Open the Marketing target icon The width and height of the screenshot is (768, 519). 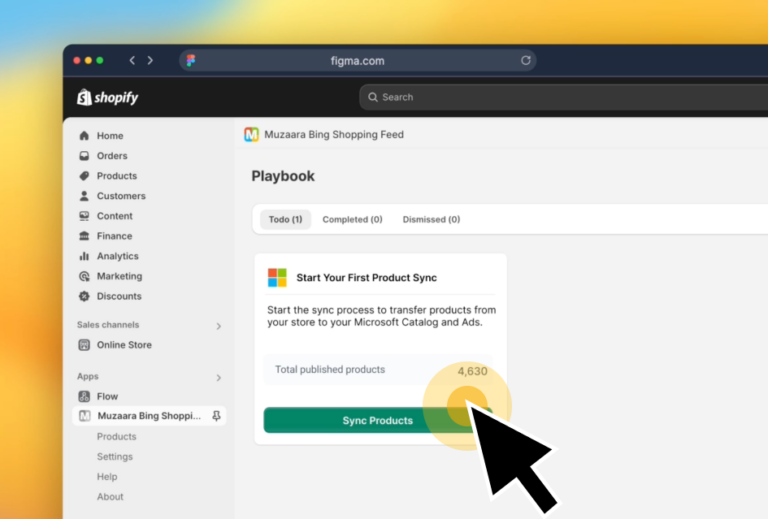pyautogui.click(x=84, y=276)
